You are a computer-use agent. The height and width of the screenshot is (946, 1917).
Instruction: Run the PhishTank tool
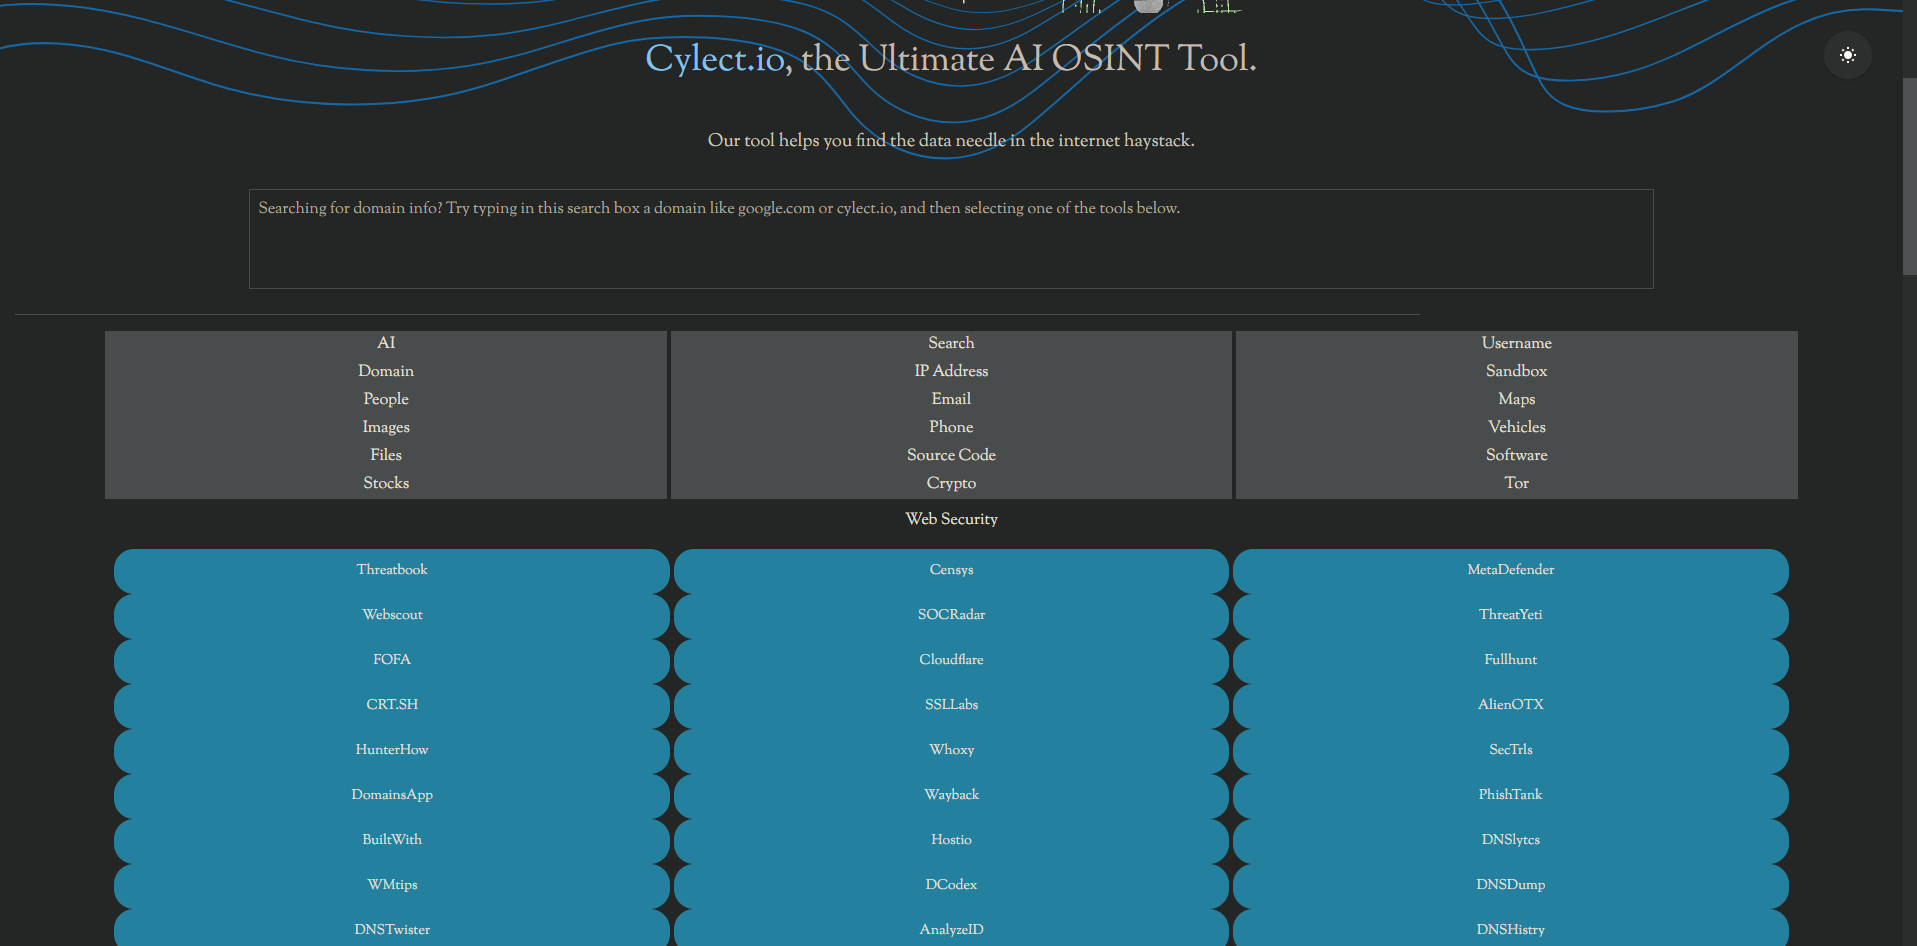pyautogui.click(x=1511, y=795)
